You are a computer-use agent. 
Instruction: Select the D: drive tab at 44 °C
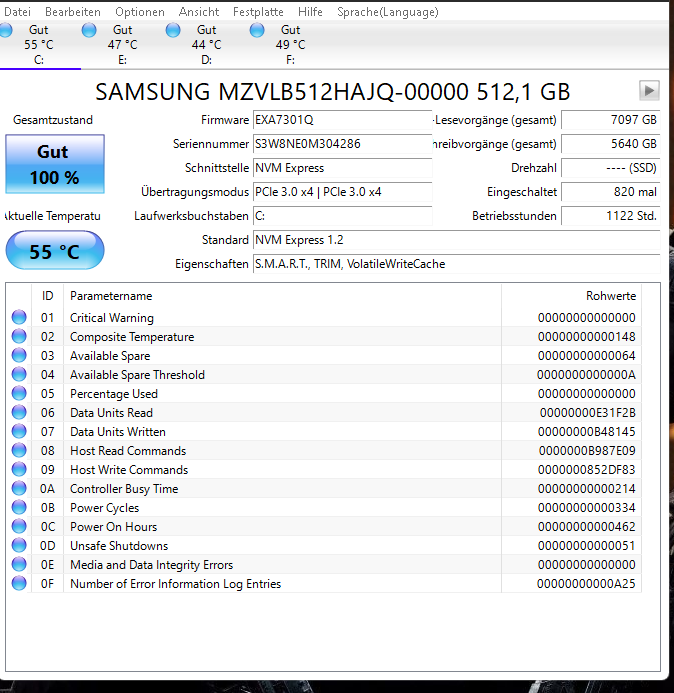206,45
